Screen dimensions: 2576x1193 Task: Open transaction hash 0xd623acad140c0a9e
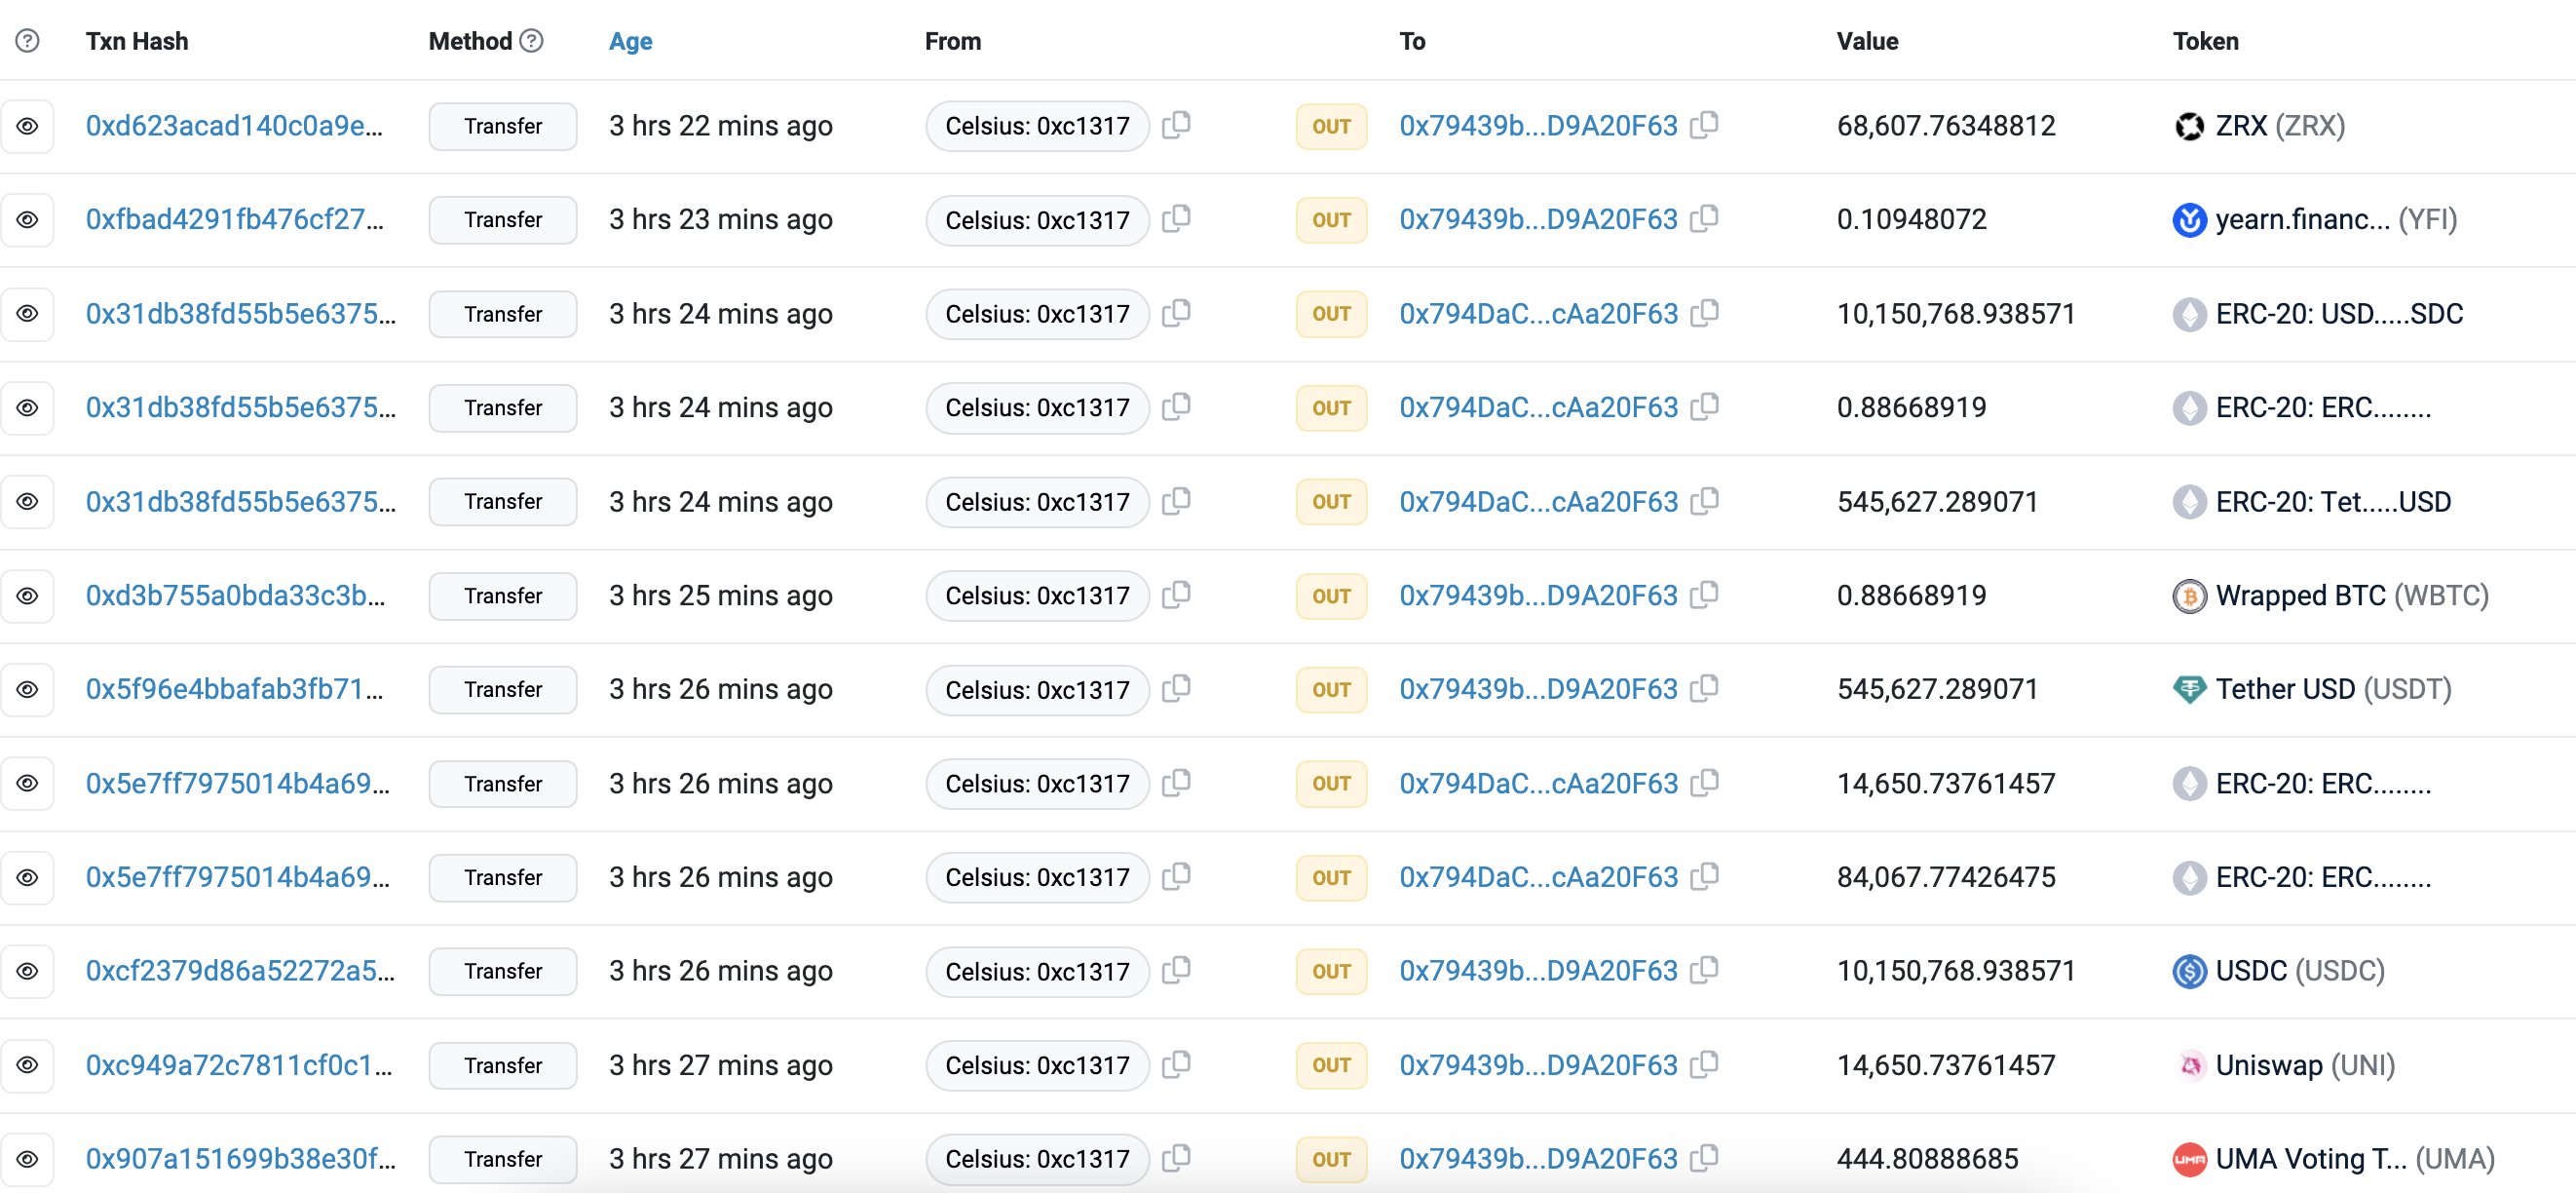click(234, 126)
